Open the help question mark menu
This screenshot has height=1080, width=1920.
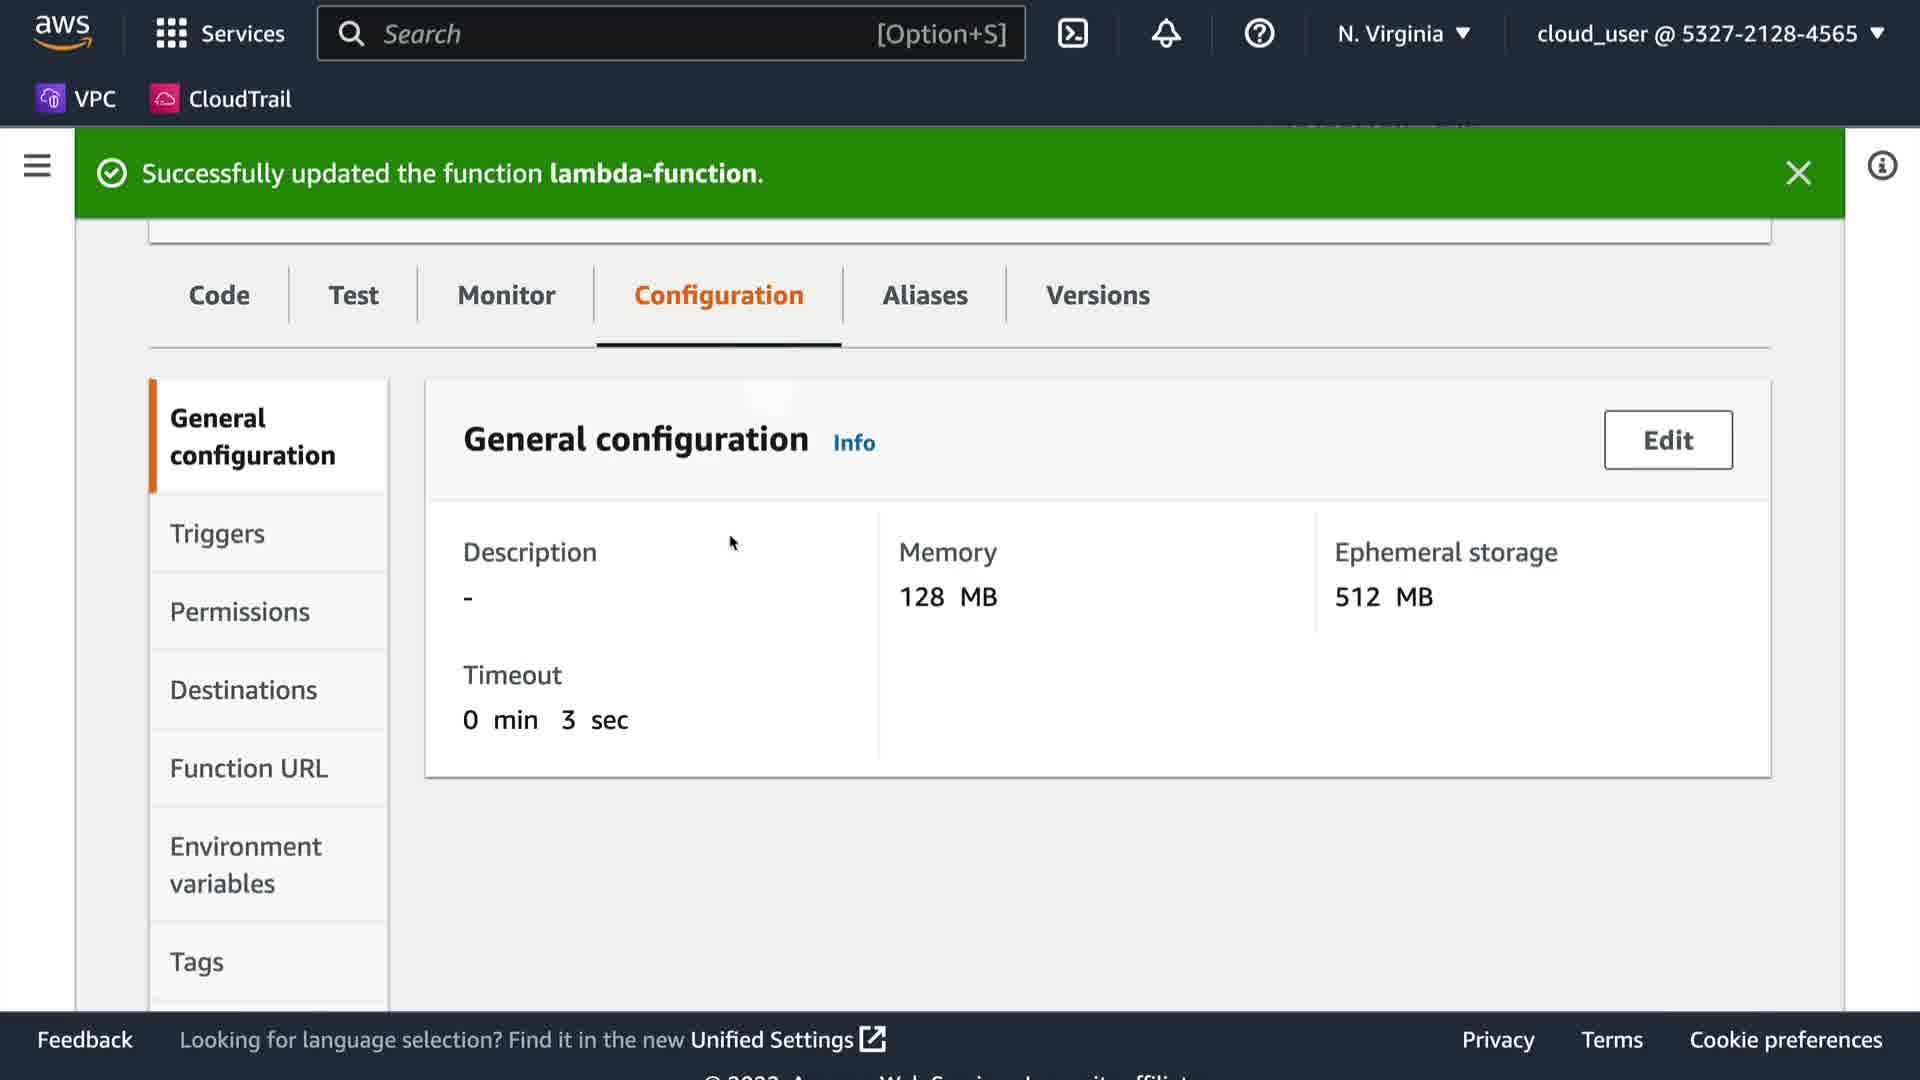pos(1259,34)
